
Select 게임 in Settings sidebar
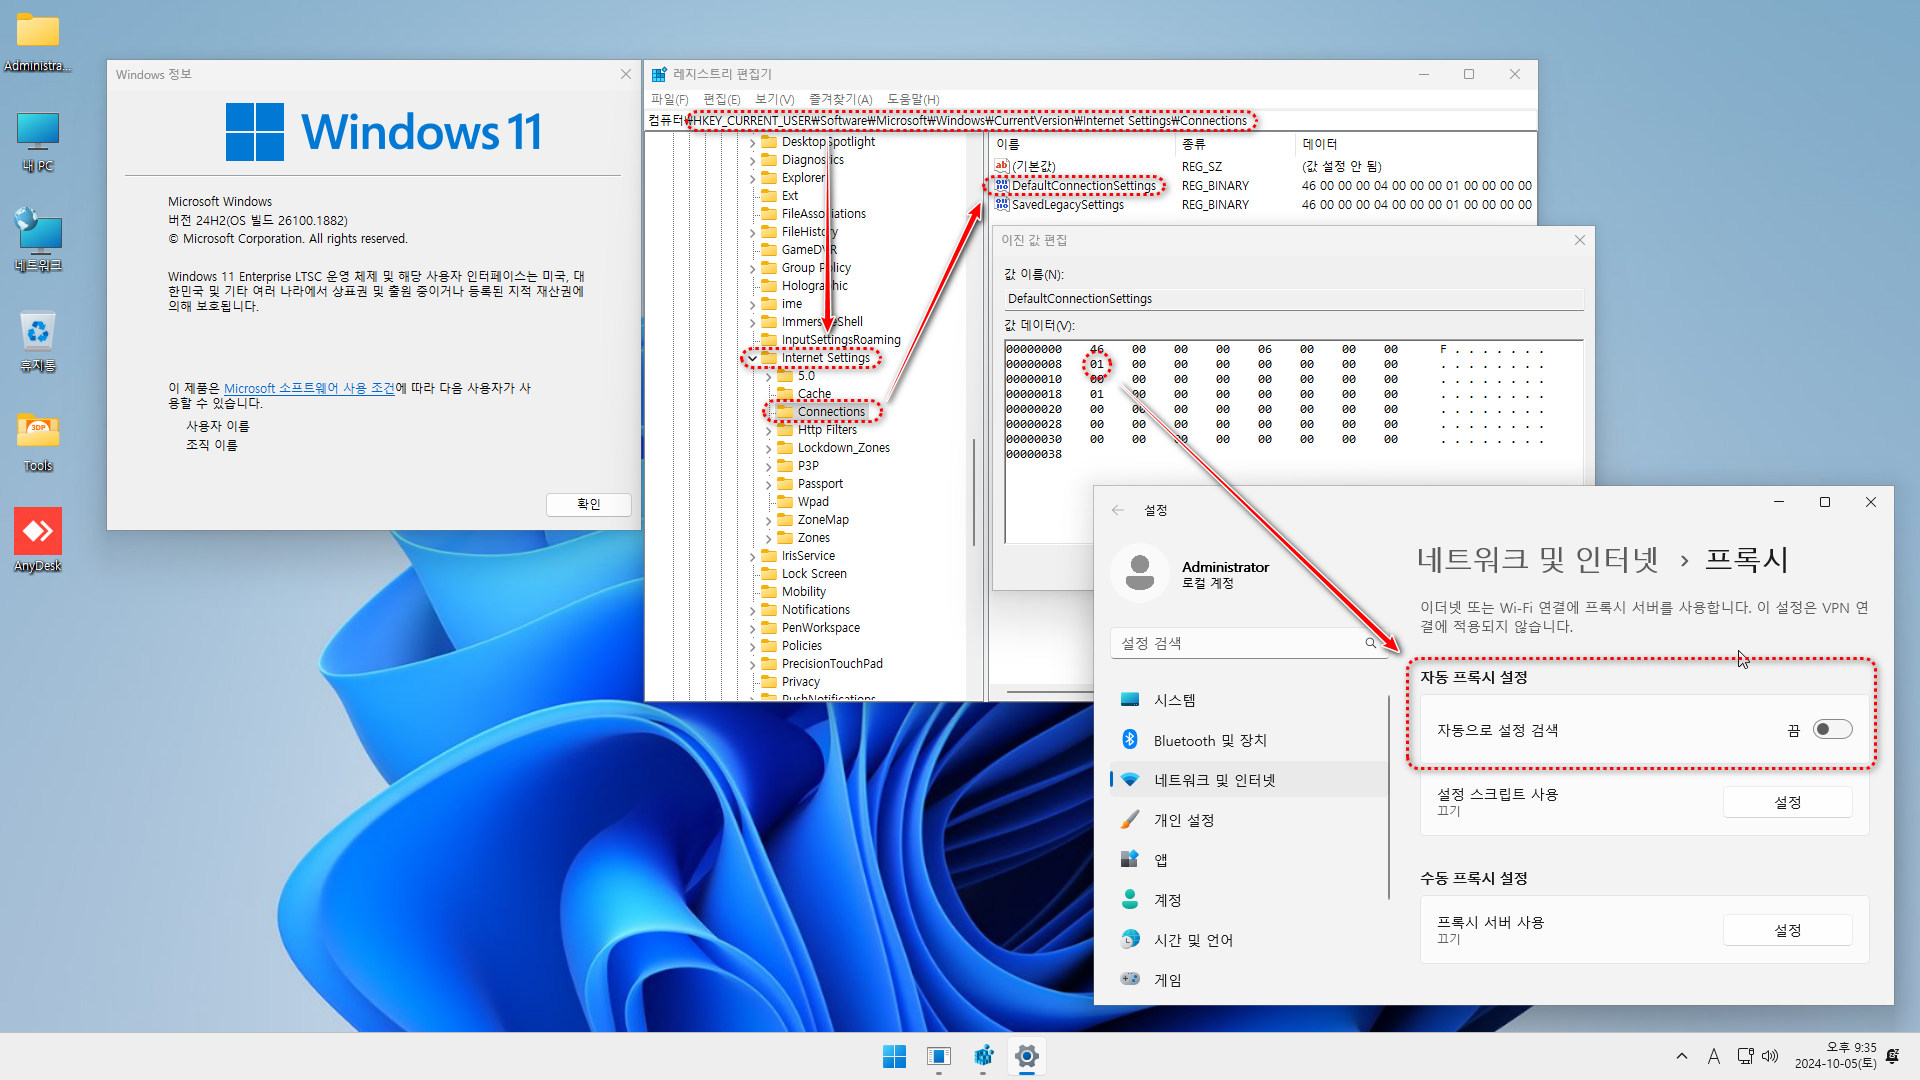pos(1249,980)
